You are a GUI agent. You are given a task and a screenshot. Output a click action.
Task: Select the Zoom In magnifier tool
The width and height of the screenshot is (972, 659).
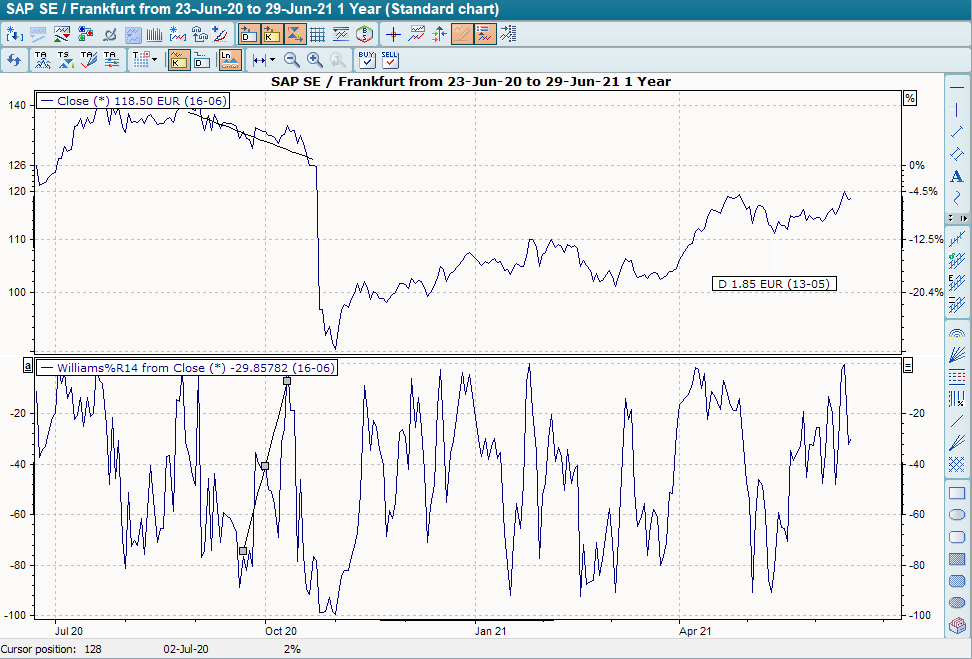[315, 60]
